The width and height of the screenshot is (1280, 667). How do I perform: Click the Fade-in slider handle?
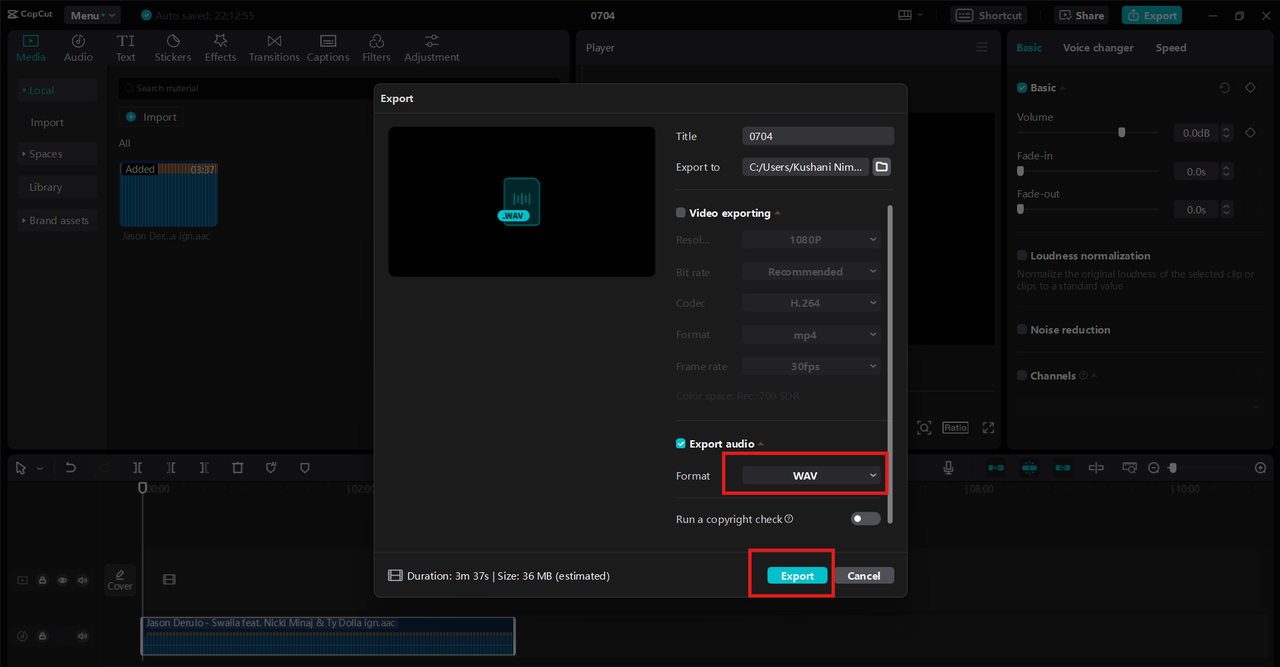click(1020, 171)
